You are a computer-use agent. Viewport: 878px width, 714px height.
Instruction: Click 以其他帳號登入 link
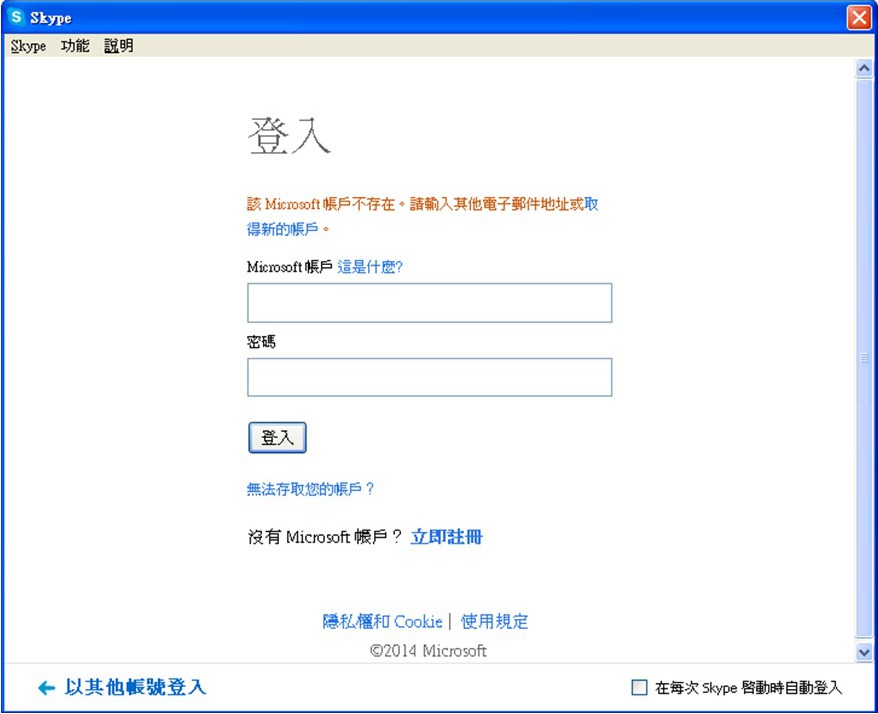point(135,687)
